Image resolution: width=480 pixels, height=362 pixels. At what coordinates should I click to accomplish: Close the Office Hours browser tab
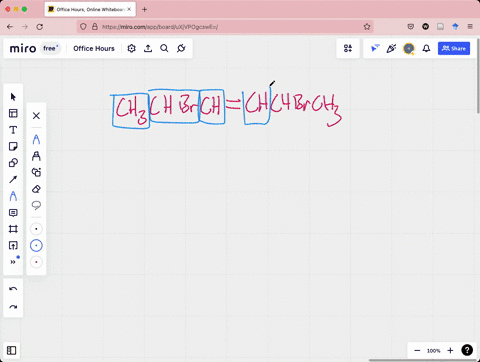129,9
